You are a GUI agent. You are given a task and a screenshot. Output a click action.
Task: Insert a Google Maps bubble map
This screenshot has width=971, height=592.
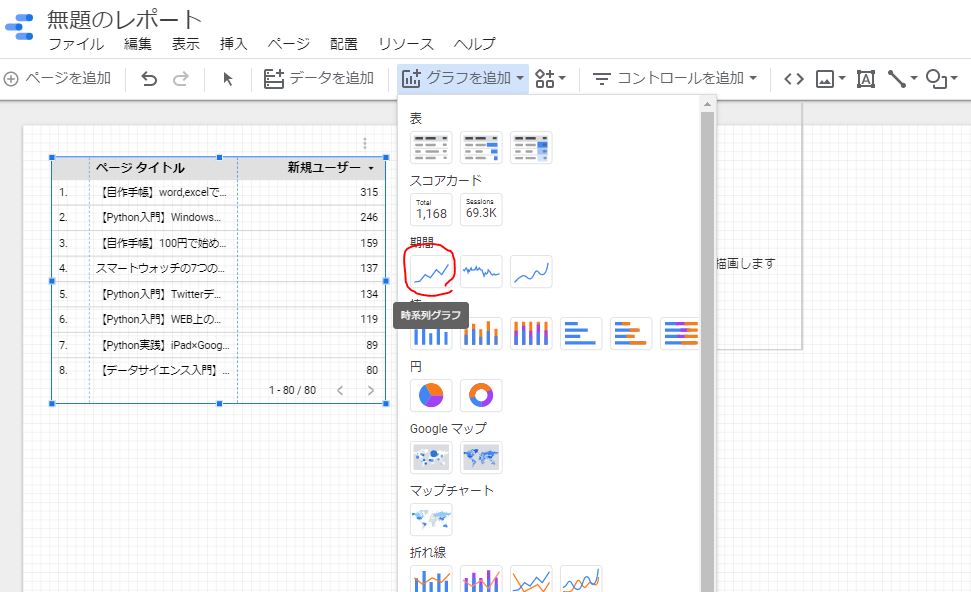point(431,457)
